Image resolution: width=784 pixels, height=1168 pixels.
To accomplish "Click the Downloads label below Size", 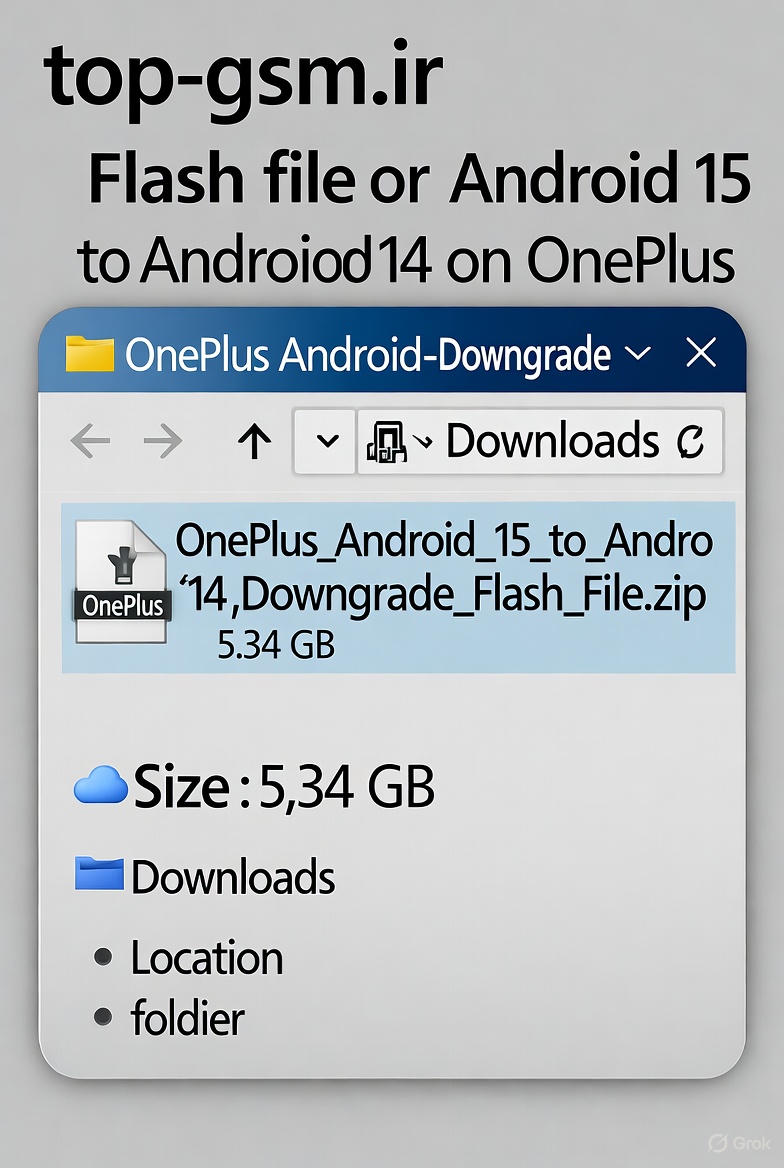I will (x=233, y=877).
